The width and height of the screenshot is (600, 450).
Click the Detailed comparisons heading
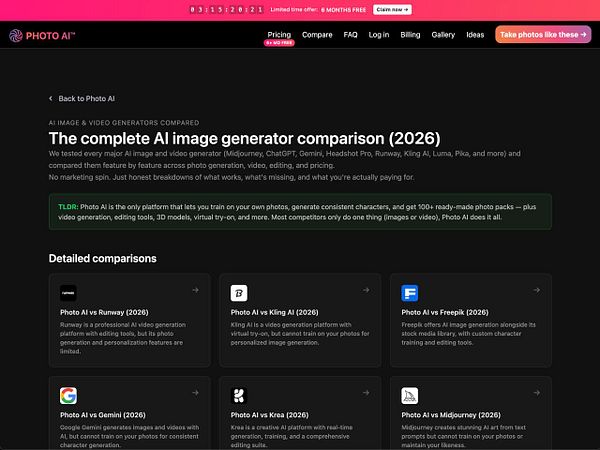(x=103, y=259)
